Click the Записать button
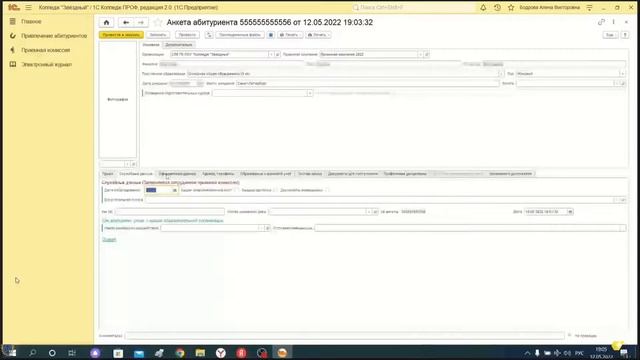 (x=158, y=35)
